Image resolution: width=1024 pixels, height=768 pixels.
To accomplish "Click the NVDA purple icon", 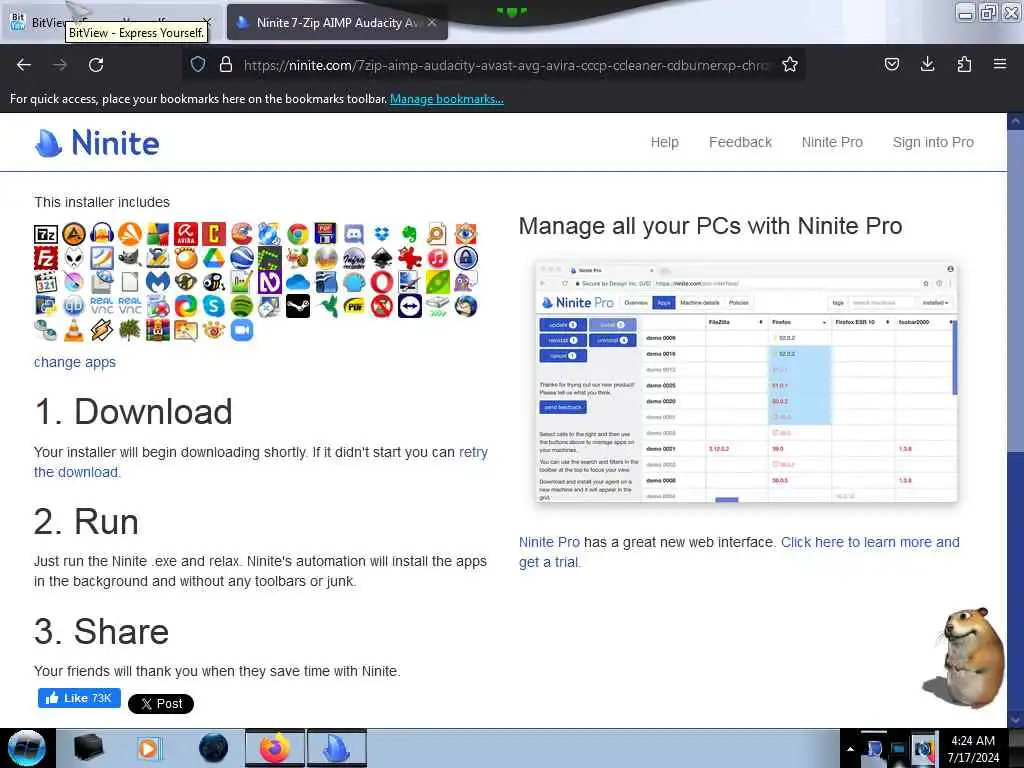I will coord(270,282).
